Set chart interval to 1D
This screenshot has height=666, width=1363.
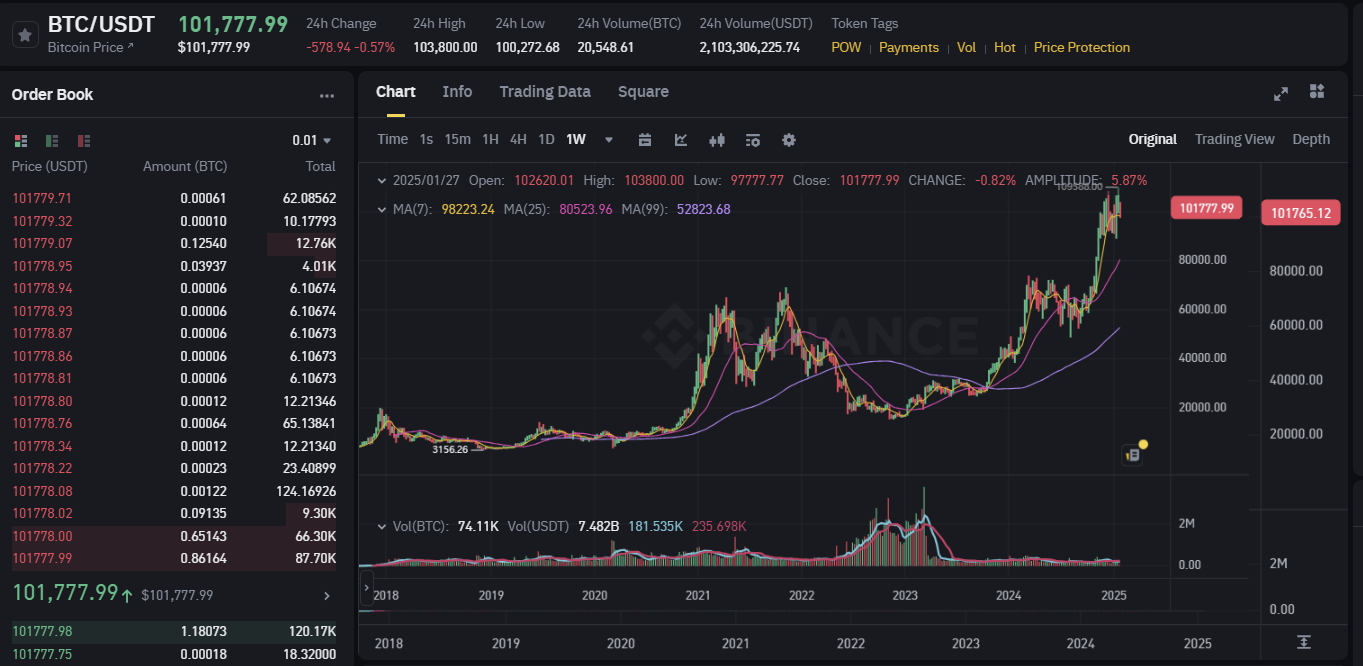pyautogui.click(x=546, y=139)
